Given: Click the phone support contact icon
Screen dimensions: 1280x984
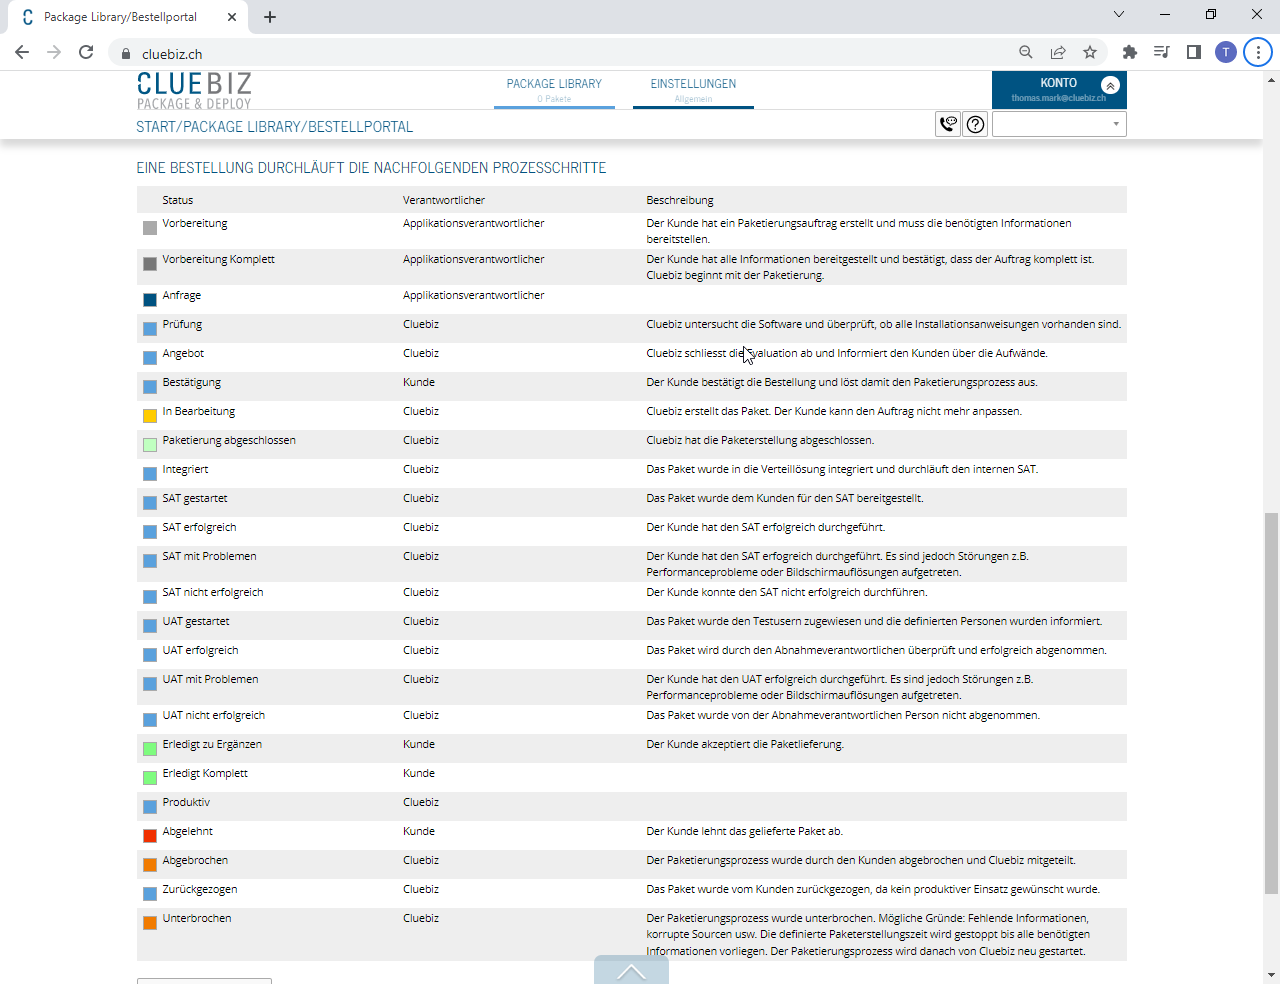Looking at the screenshot, I should tap(948, 124).
